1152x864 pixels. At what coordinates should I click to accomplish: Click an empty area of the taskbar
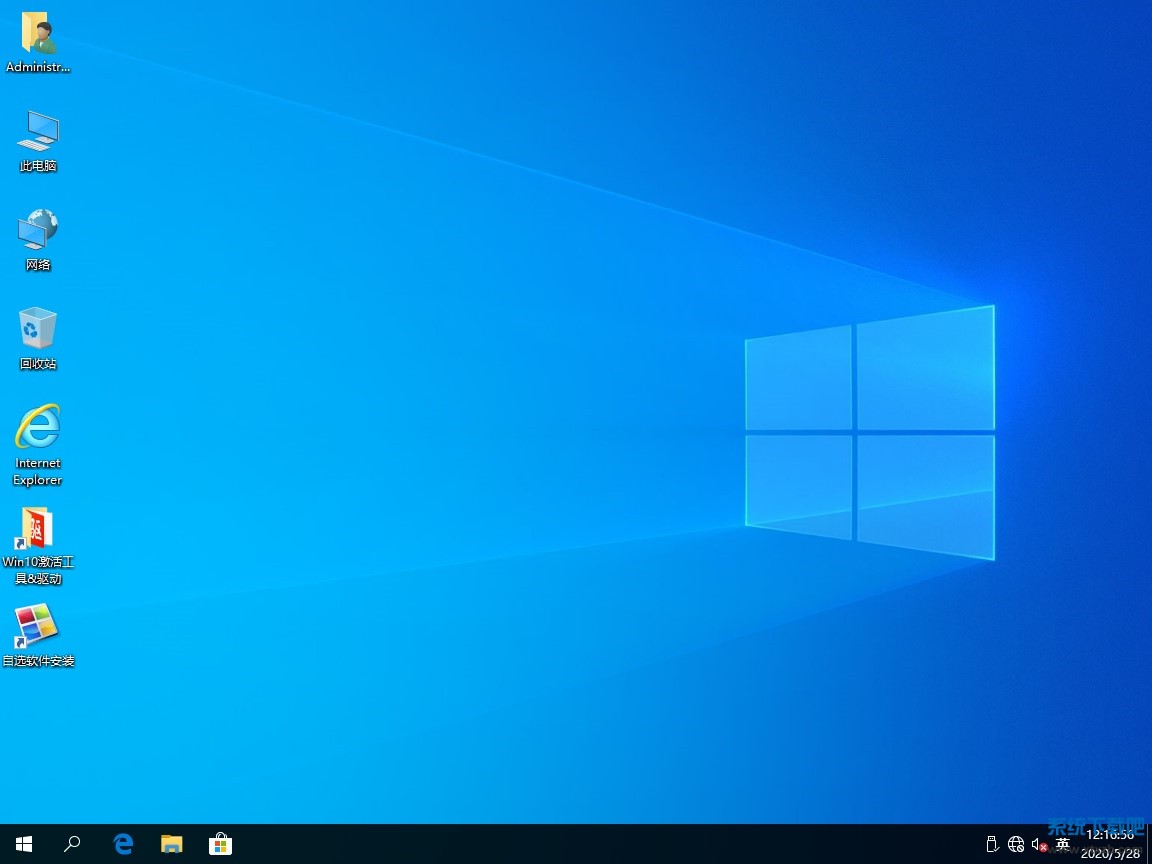point(600,844)
